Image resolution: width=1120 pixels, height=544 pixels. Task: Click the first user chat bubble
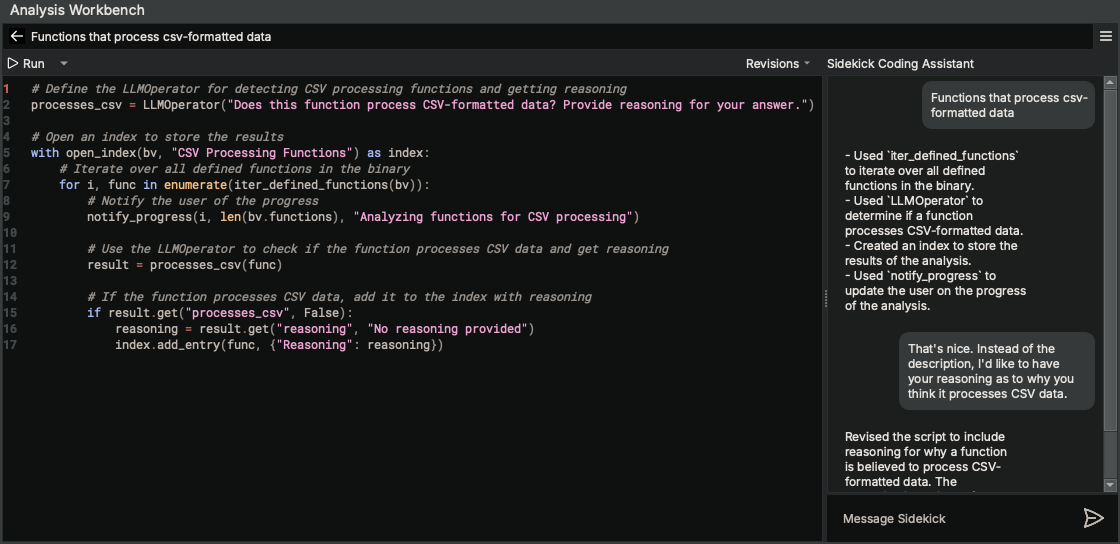tap(1008, 105)
